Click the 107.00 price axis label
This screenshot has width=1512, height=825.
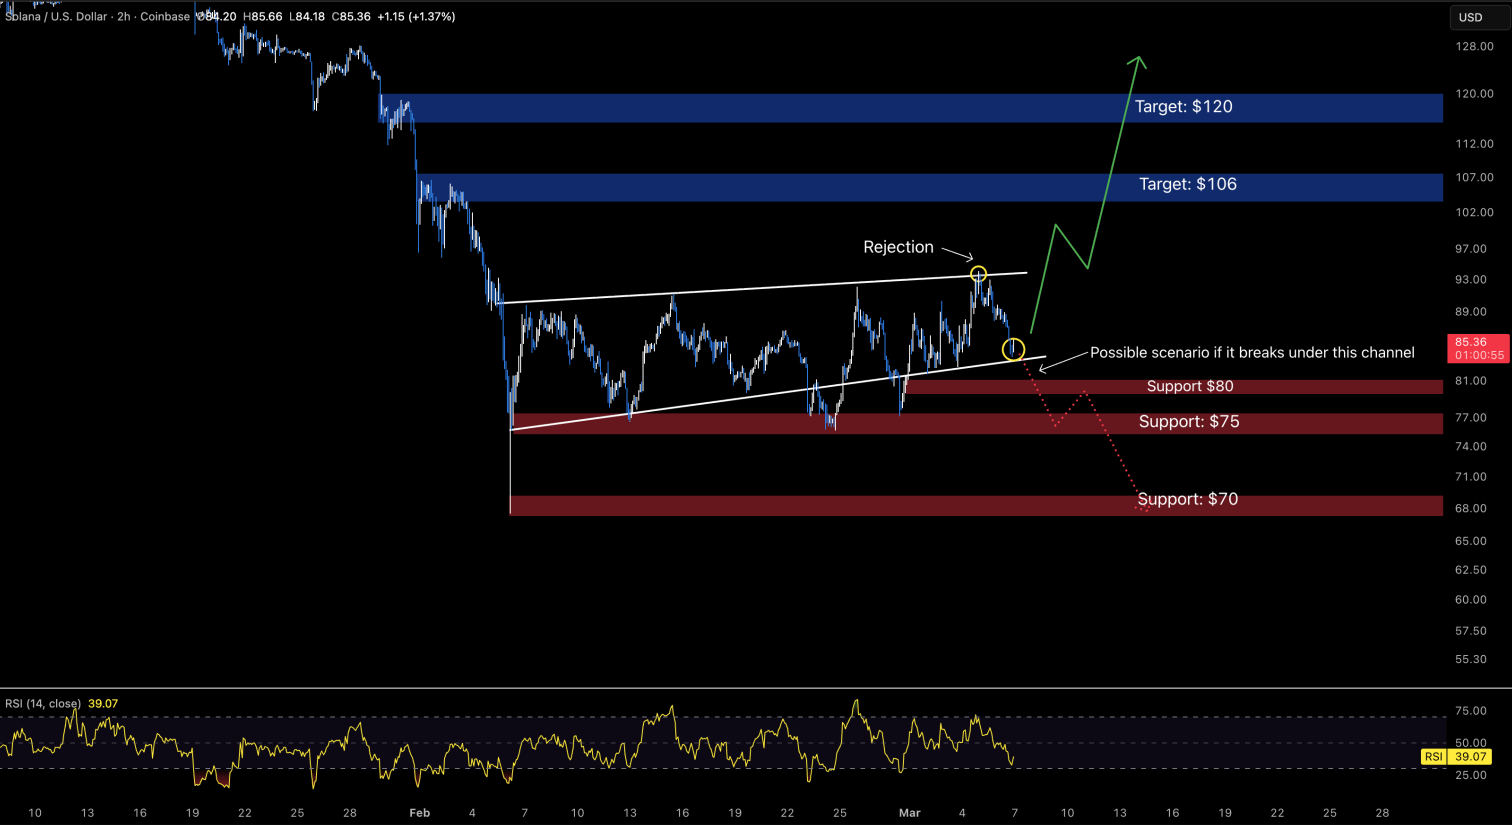(1475, 178)
